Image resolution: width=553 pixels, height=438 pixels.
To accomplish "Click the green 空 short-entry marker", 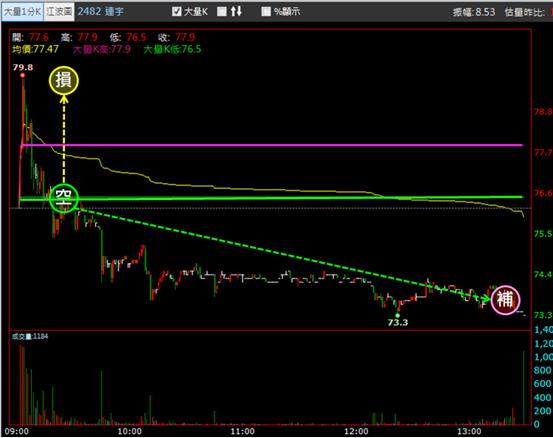I will [x=63, y=198].
